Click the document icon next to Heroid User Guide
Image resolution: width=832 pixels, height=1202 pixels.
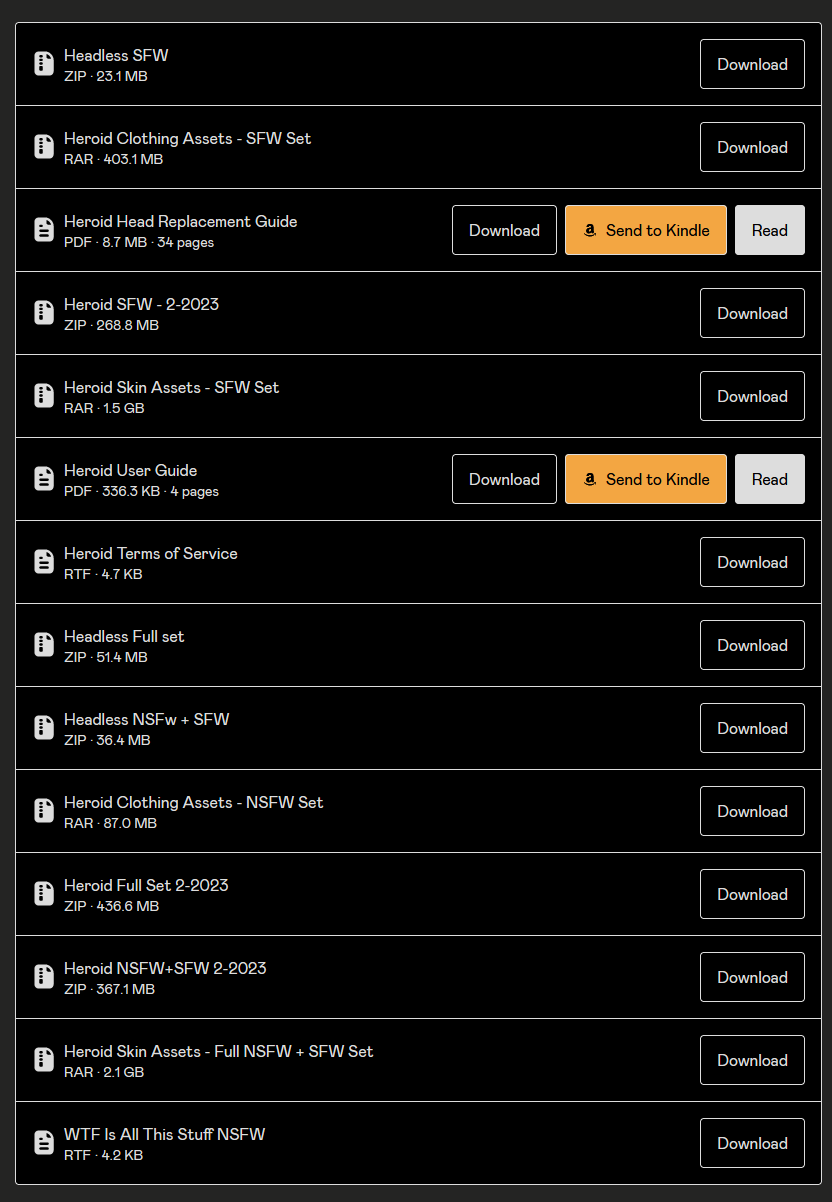44,479
